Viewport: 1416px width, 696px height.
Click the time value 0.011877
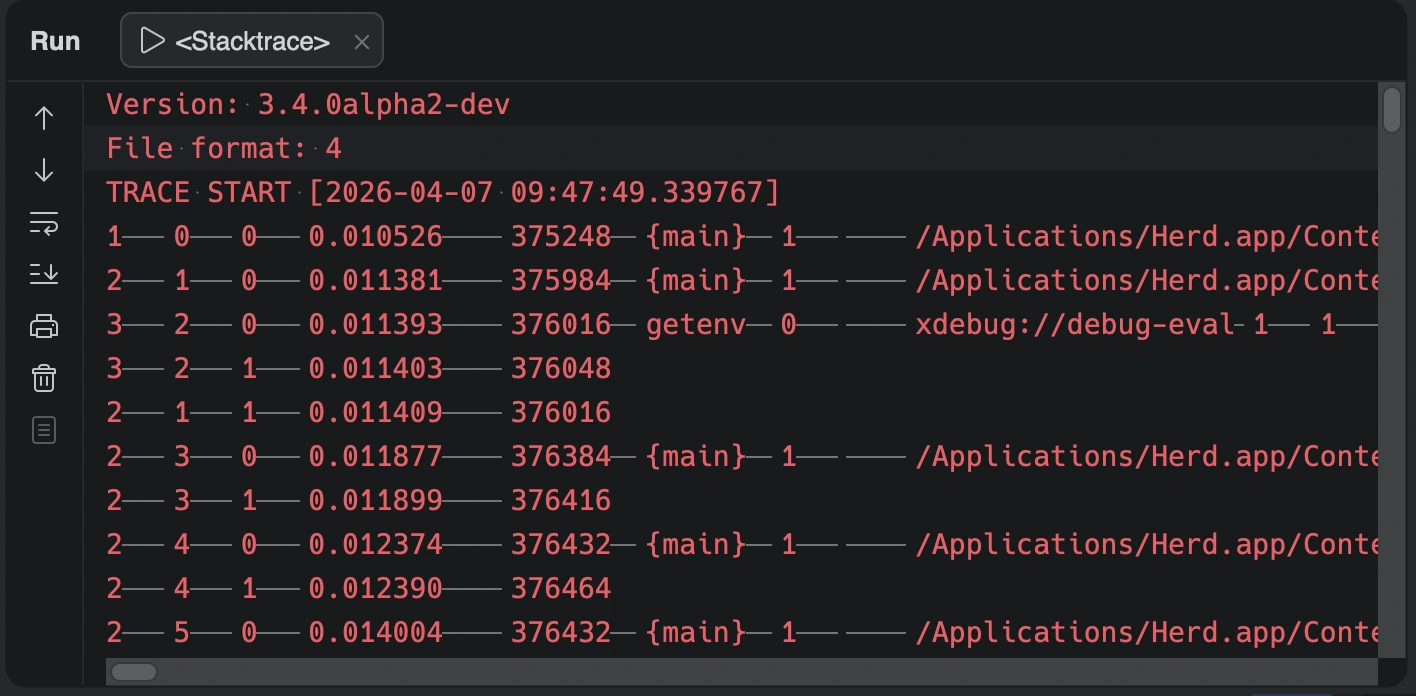coord(376,457)
